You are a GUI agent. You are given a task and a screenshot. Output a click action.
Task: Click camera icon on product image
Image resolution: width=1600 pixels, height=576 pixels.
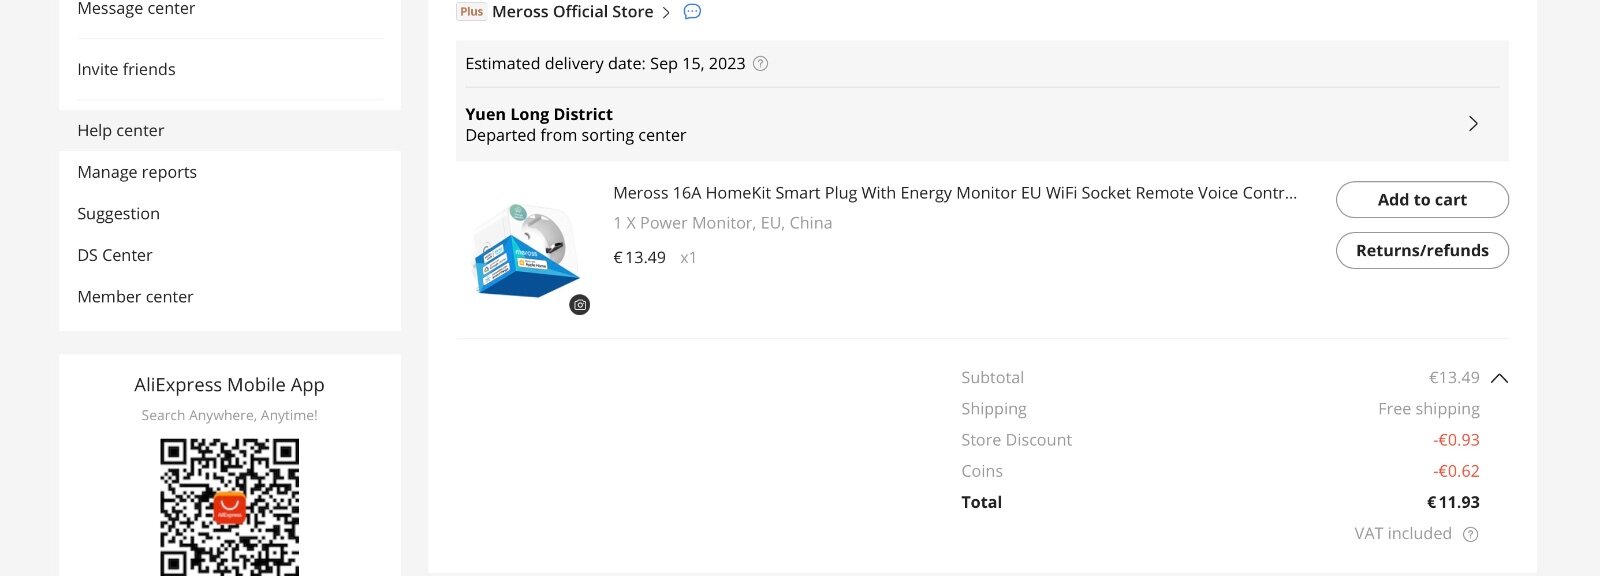point(580,305)
